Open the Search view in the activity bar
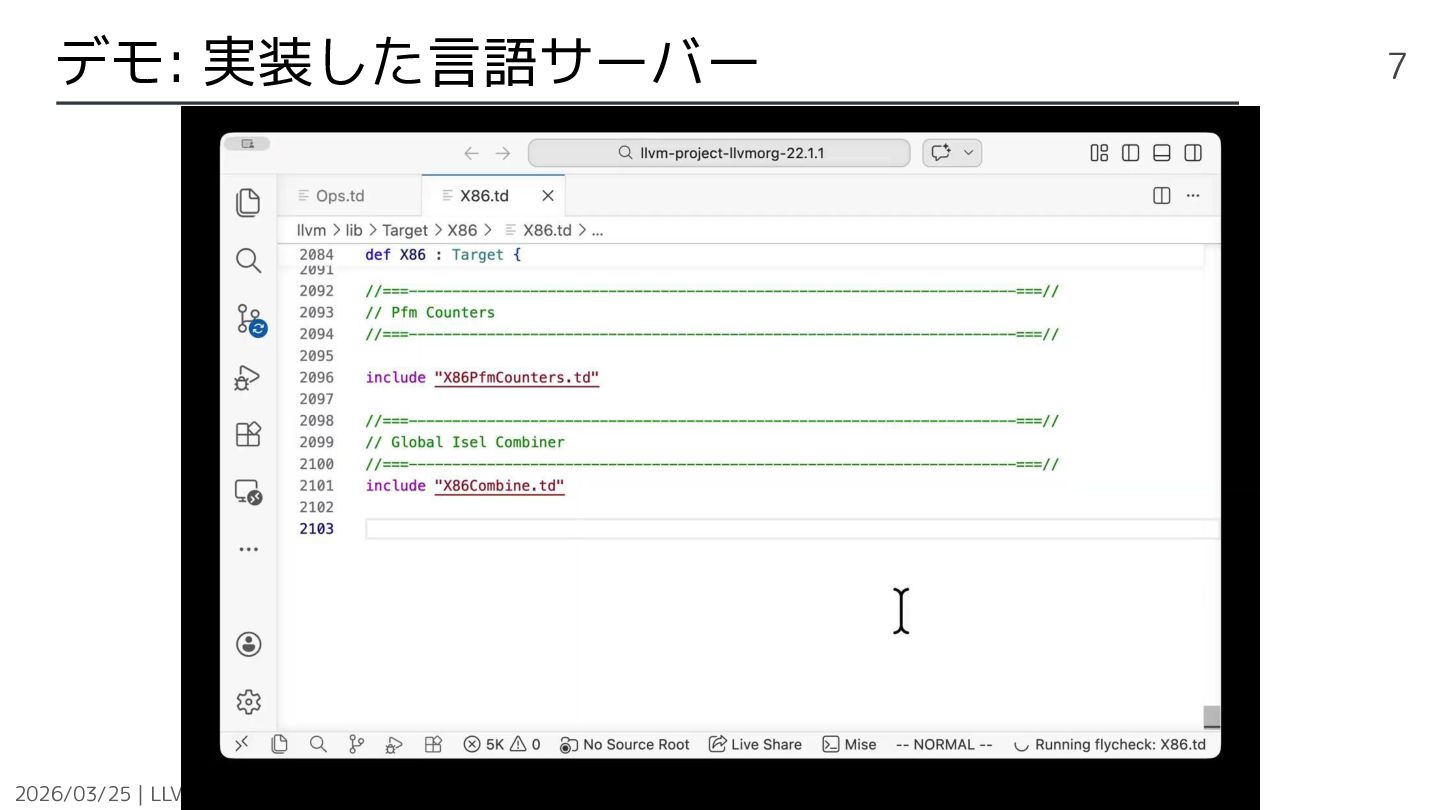 (x=248, y=261)
